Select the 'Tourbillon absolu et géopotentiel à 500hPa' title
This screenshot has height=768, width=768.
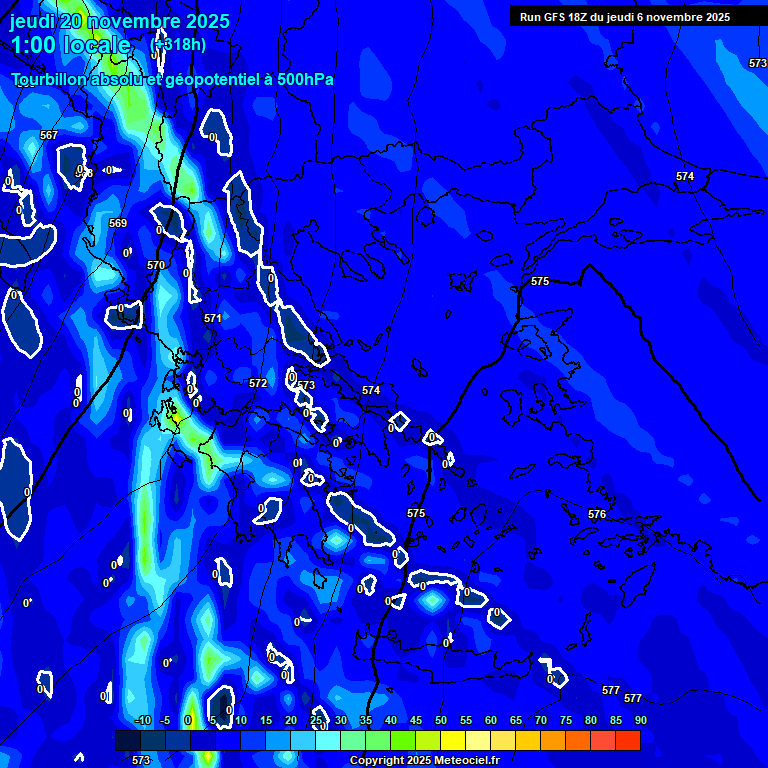[173, 80]
